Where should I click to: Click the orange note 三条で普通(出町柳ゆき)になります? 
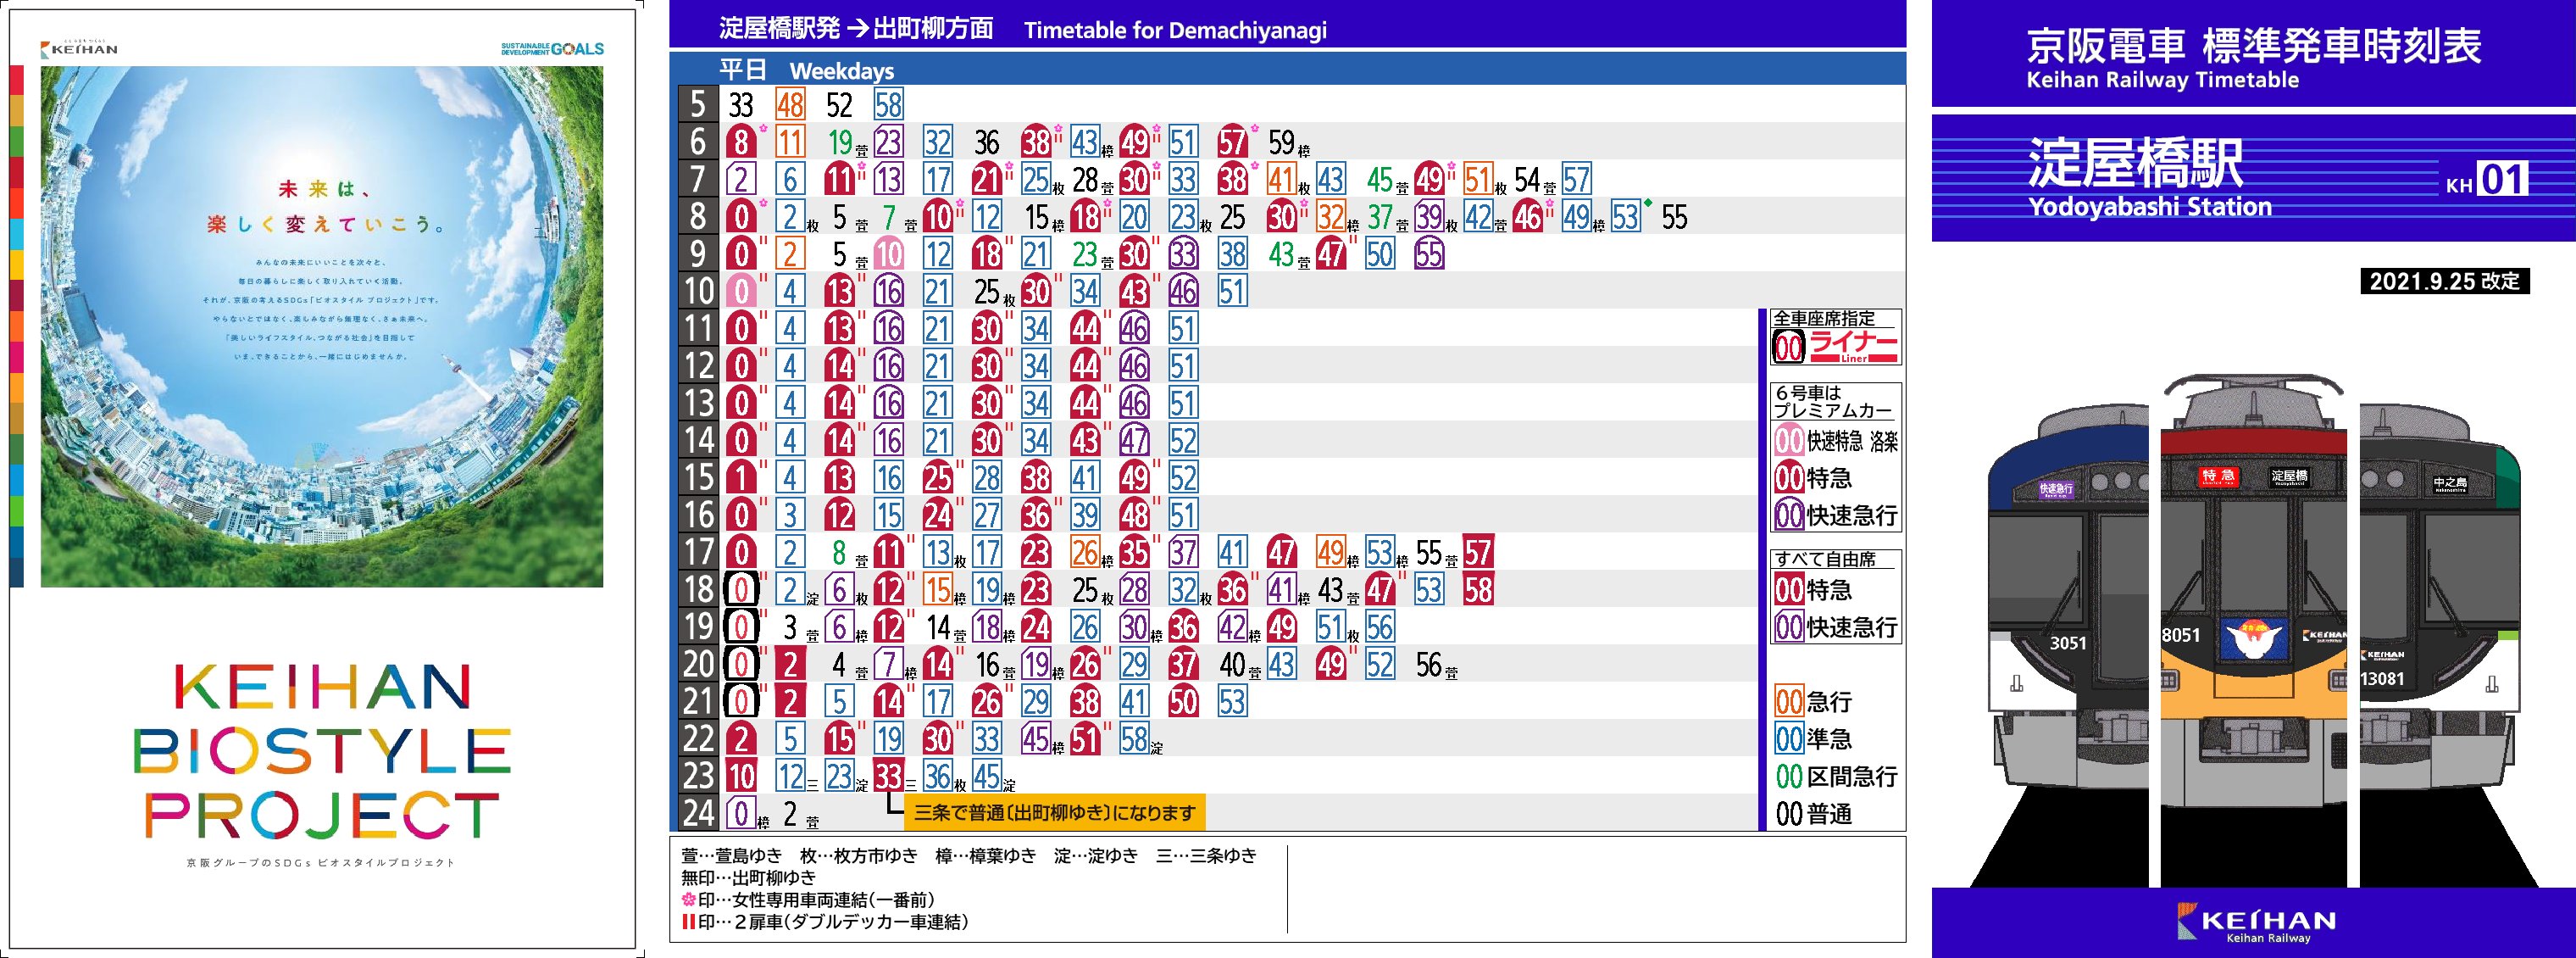point(1055,813)
